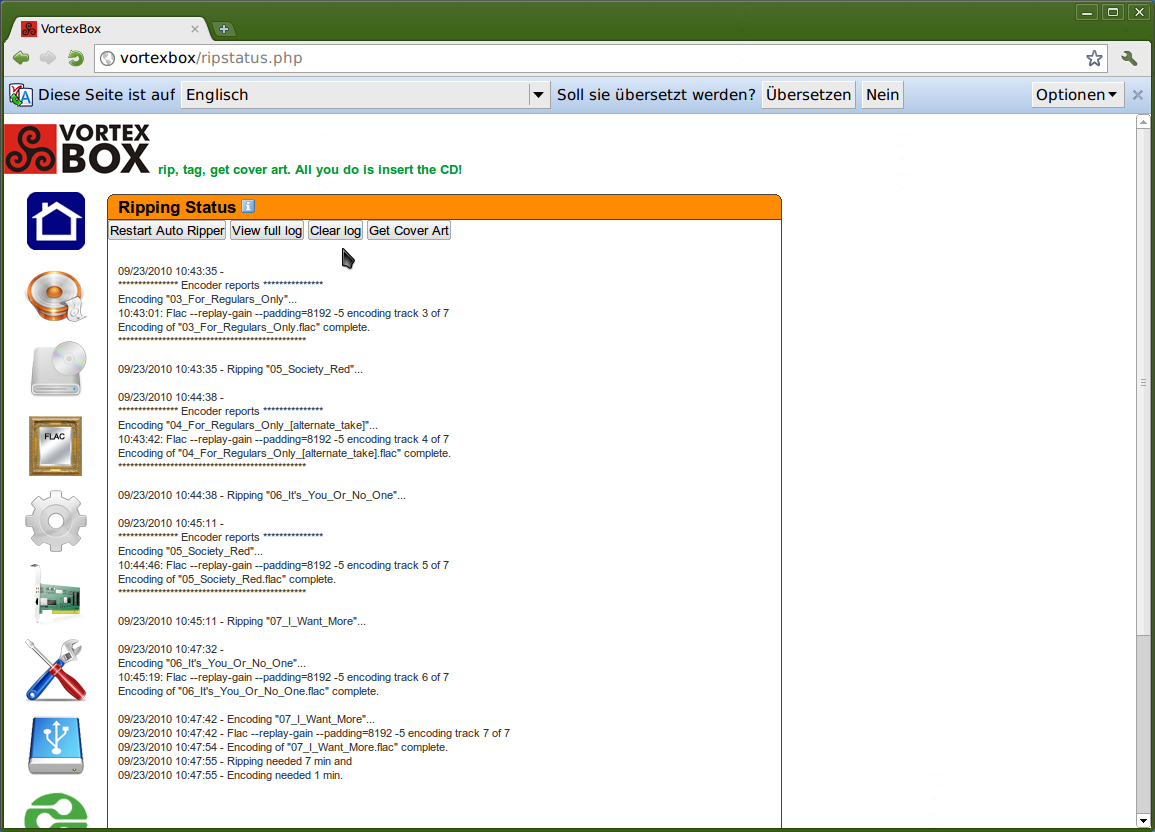Screen dimensions: 1155x832
Task: Open the framed FLAC icon
Action: coord(56,446)
